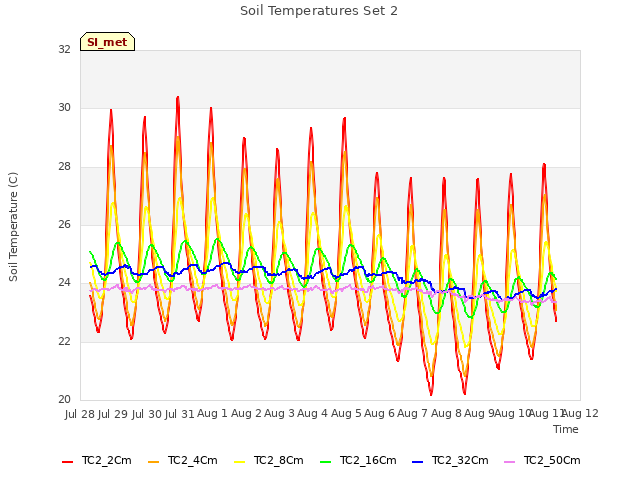Click the Soil Temperature (C) axis label
Viewport: 640px width, 480px height.
[13, 227]
